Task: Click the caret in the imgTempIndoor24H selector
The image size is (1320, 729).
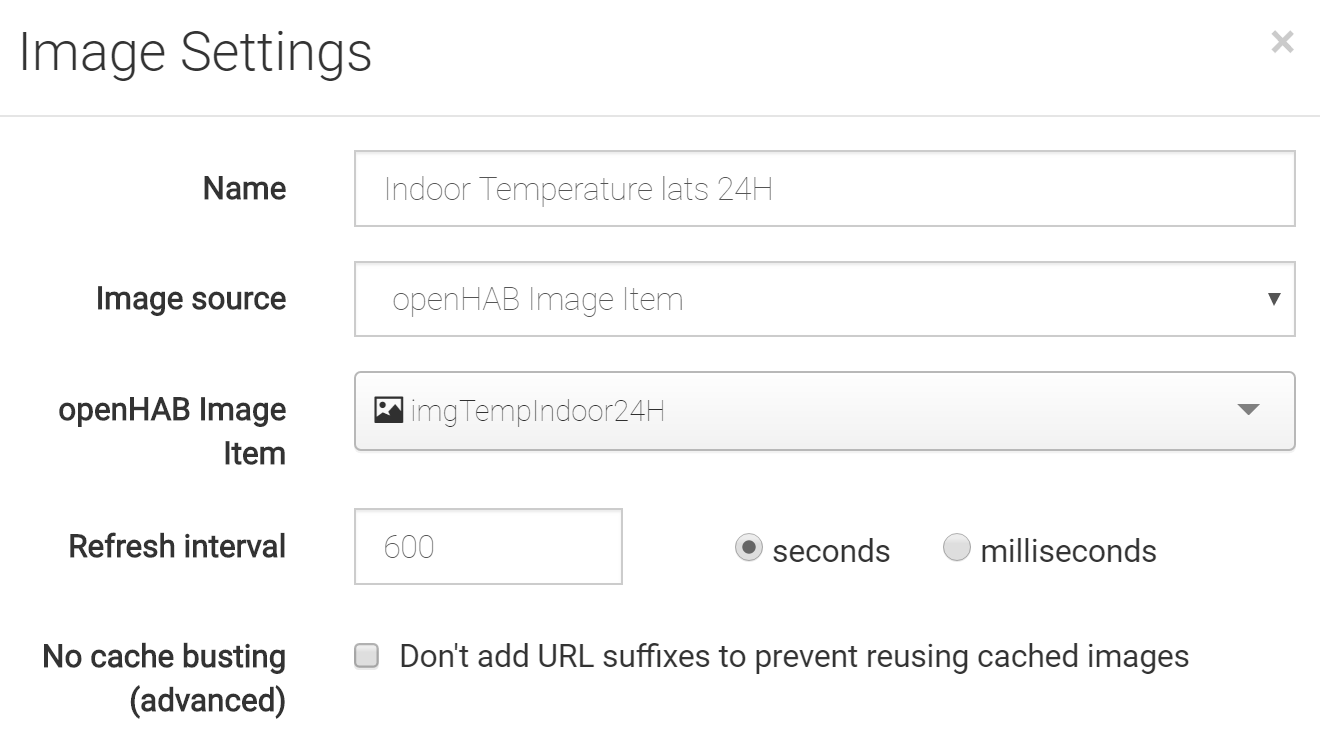Action: [x=1248, y=410]
